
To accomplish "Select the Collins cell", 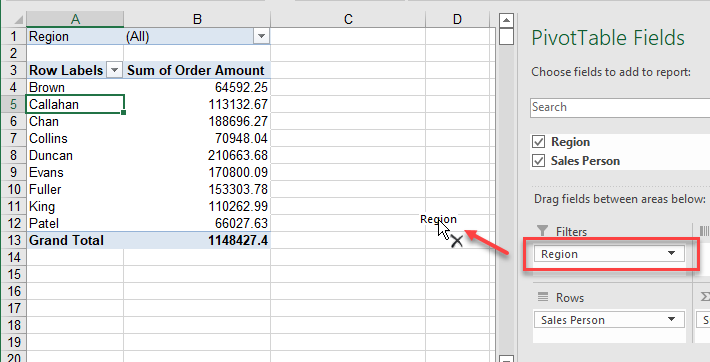I will click(x=75, y=138).
